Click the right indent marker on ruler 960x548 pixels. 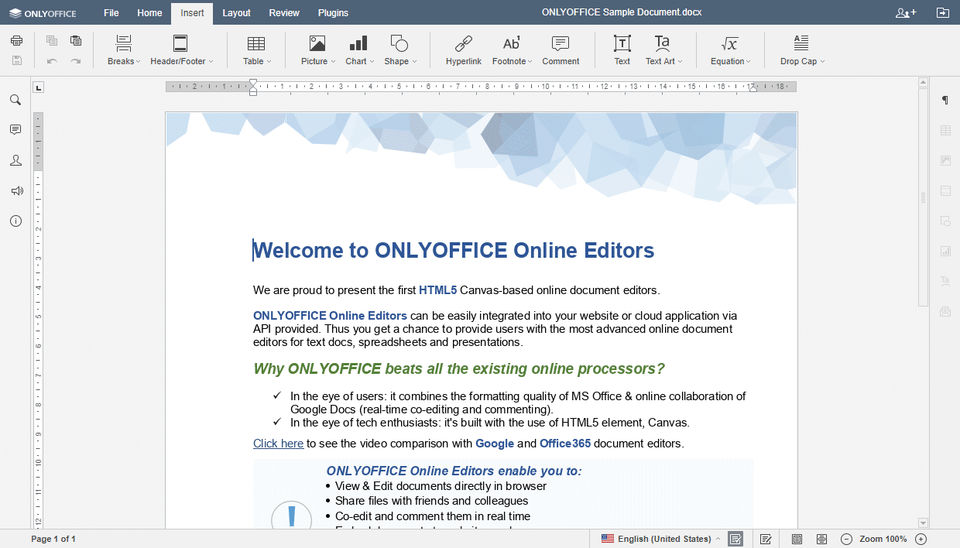753,89
